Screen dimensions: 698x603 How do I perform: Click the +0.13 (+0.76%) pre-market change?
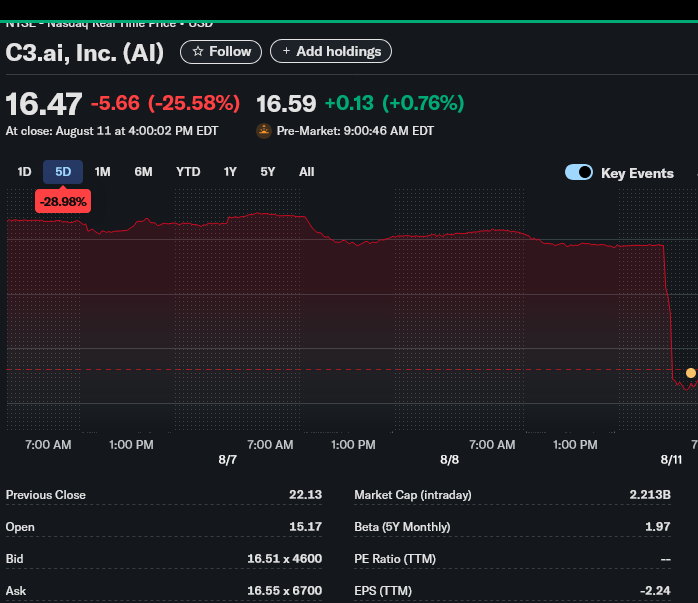(394, 103)
